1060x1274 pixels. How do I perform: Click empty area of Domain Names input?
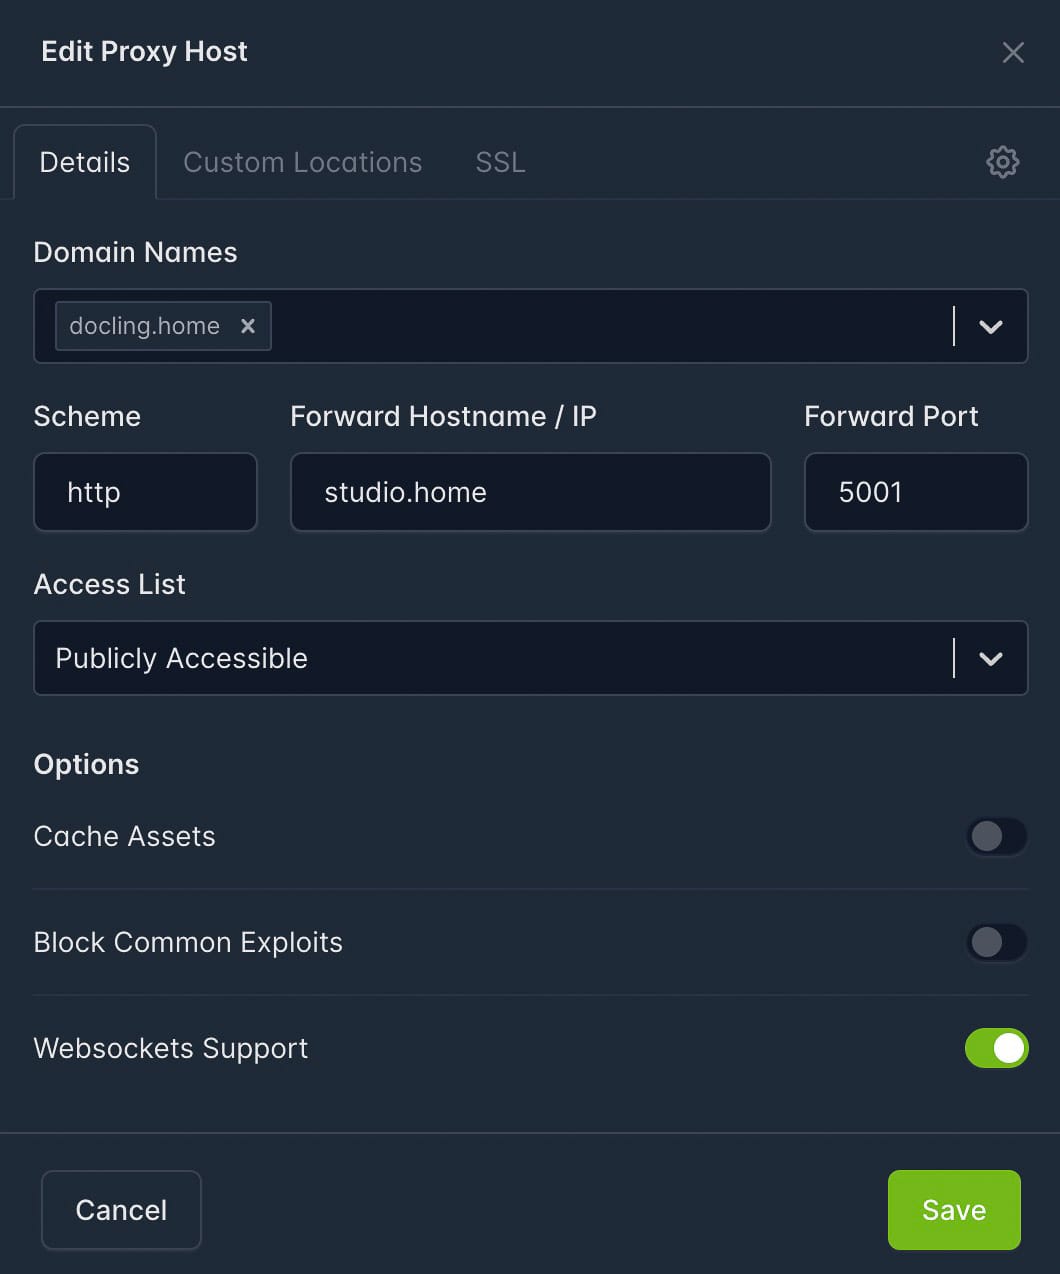[x=600, y=327]
